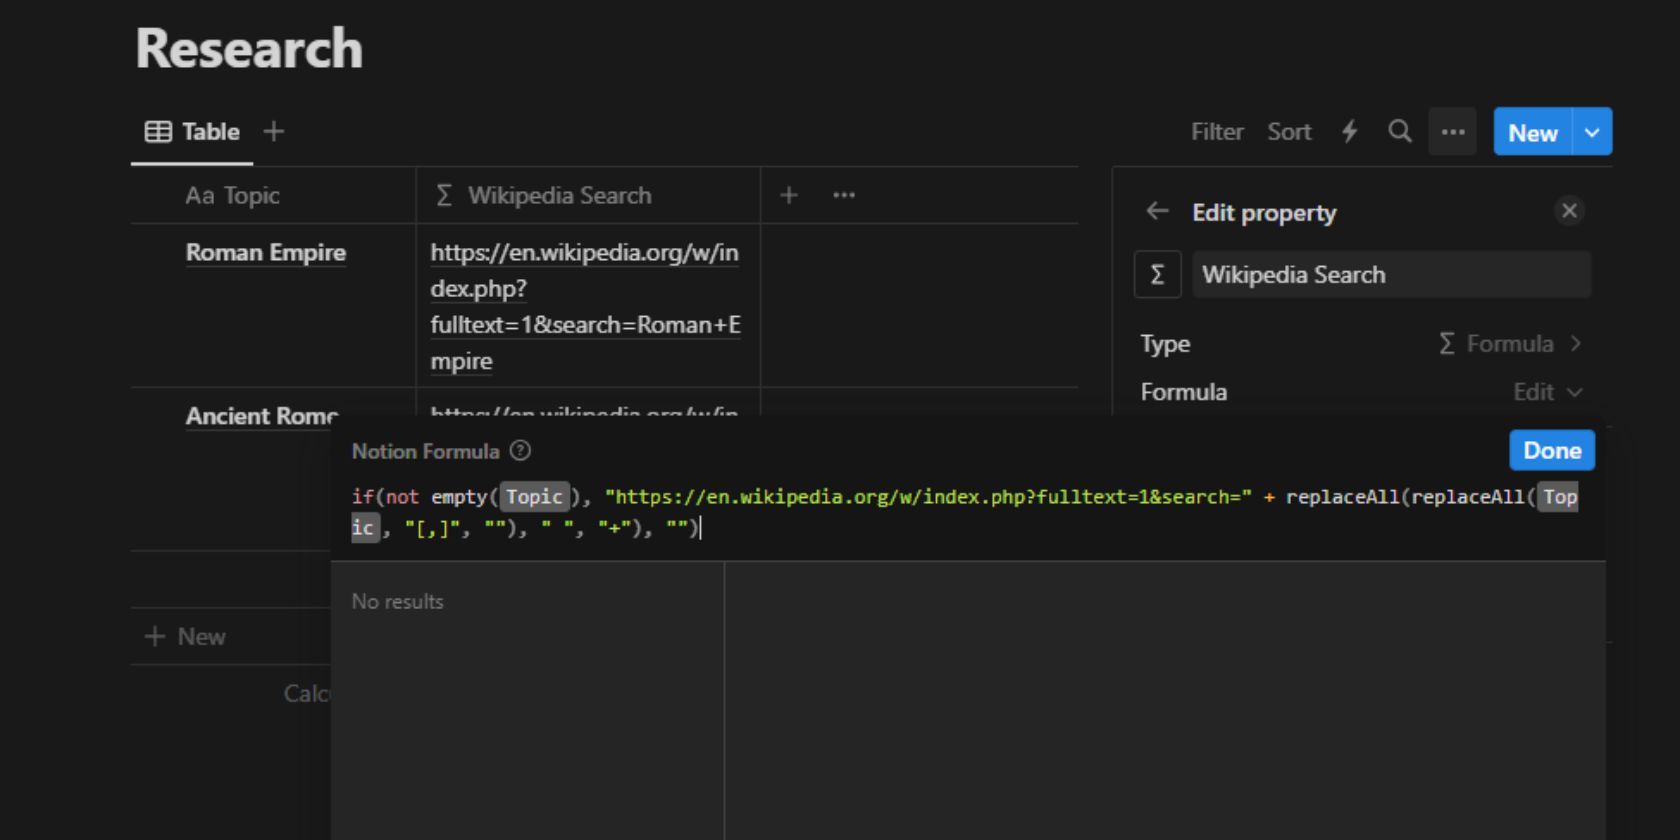Viewport: 1680px width, 840px height.
Task: Click the blue New button
Action: point(1532,132)
